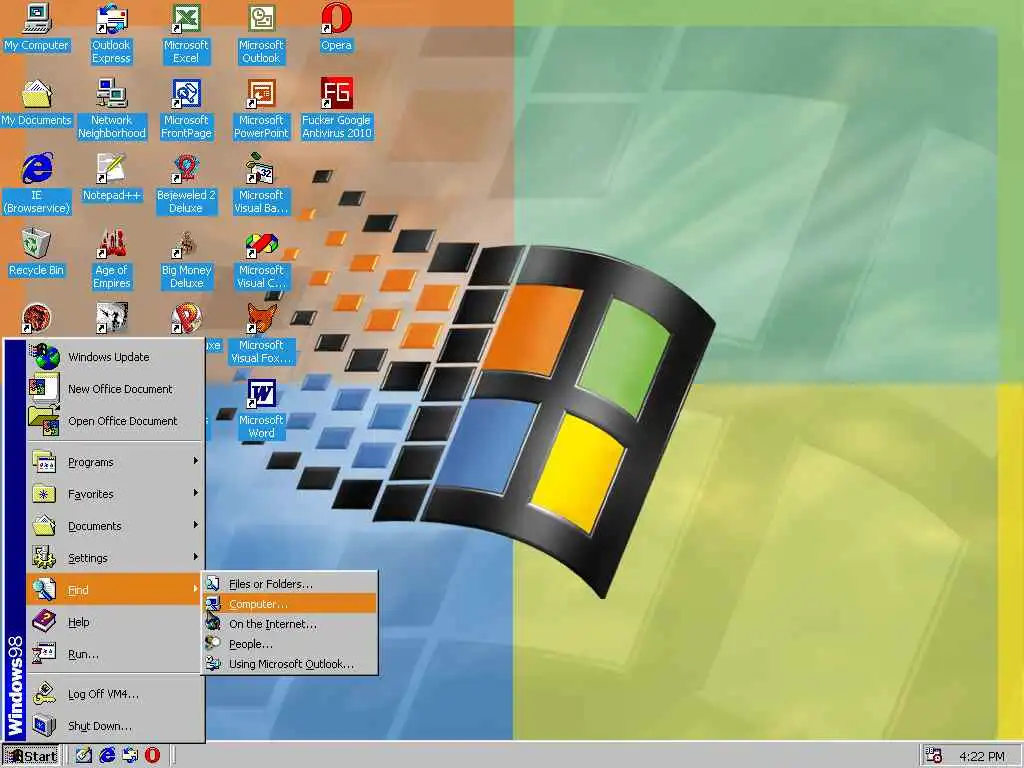
Task: Expand the Settings submenu
Action: [116, 558]
